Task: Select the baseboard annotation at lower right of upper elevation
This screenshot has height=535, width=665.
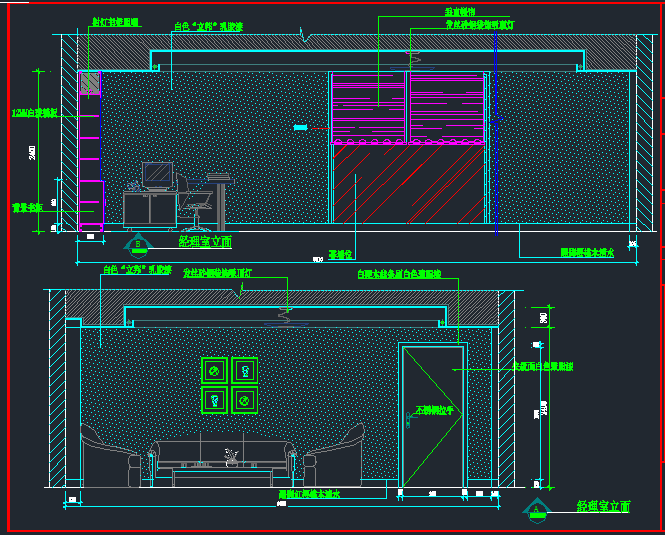Action: [587, 252]
